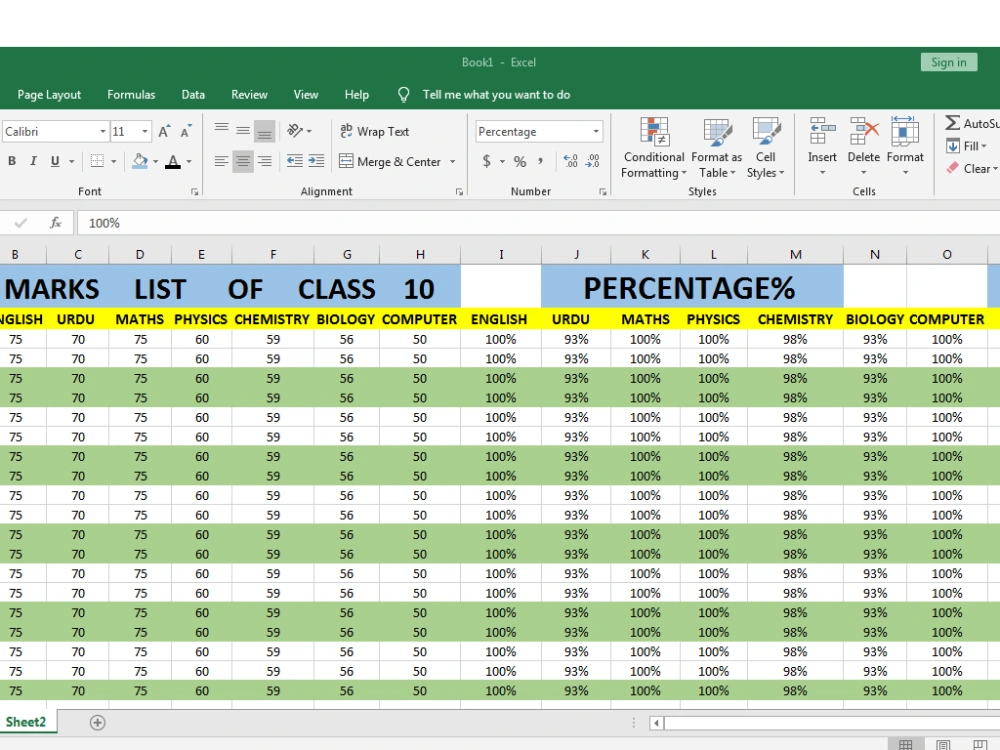Click the AutoSum sigma icon
The image size is (1000, 750).
952,123
